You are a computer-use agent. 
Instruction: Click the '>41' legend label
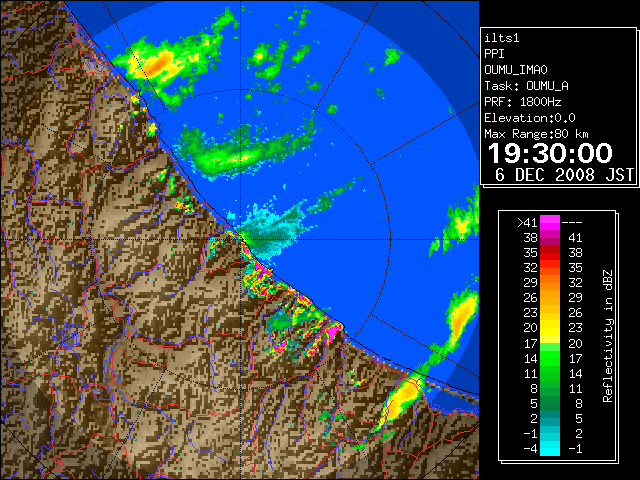pyautogui.click(x=527, y=223)
